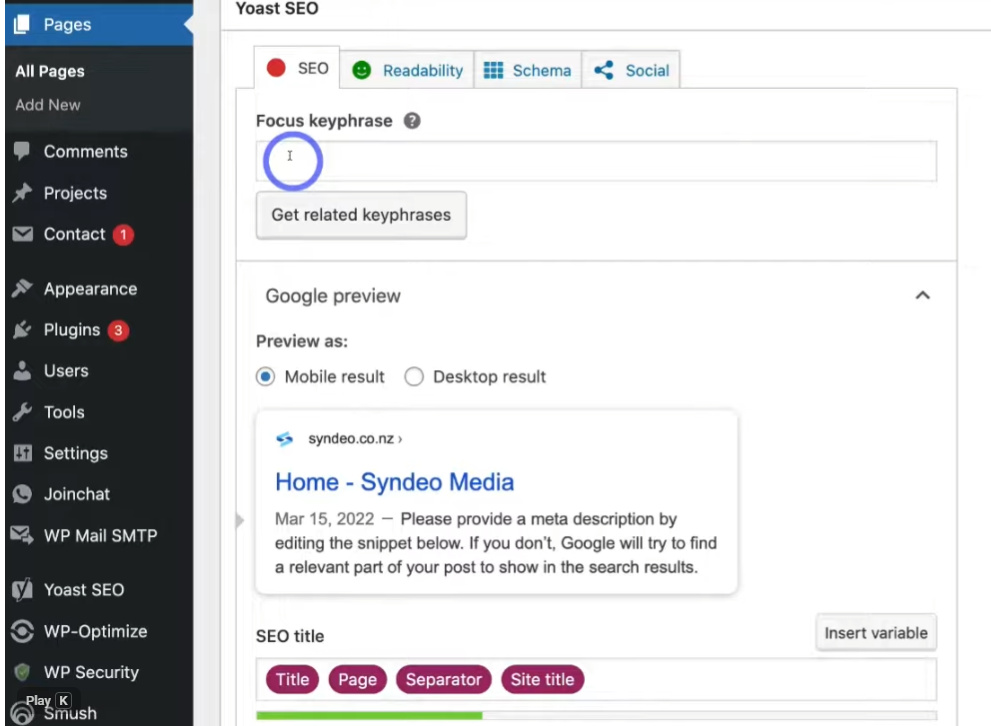Click the Social share icon
Screen dimensions: 991x726
(x=604, y=70)
